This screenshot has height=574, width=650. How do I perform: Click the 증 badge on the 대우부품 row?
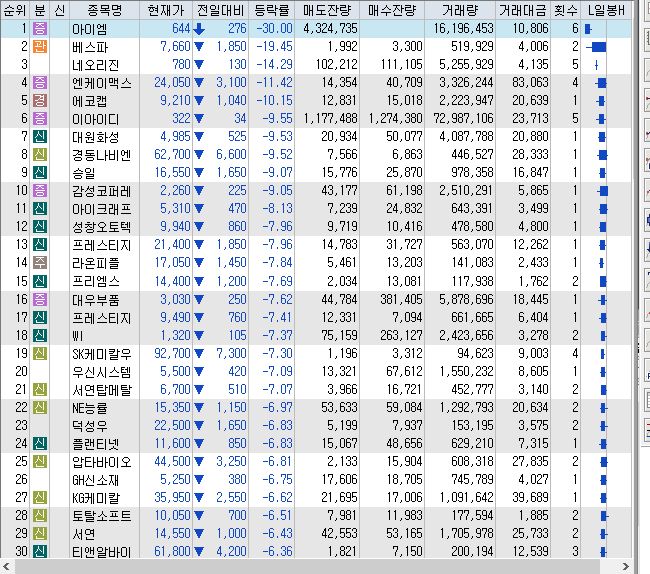click(40, 299)
